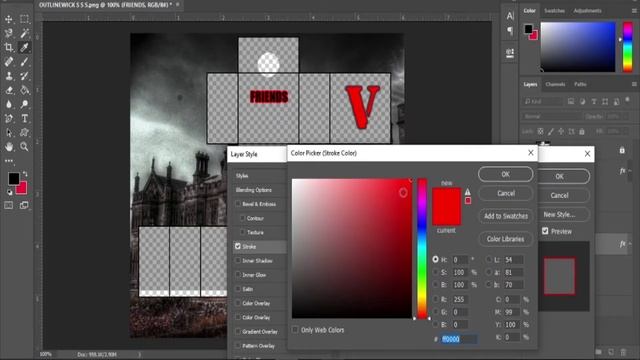Enable the Inner Glow checkbox
Image resolution: width=640 pixels, height=360 pixels.
(x=238, y=275)
